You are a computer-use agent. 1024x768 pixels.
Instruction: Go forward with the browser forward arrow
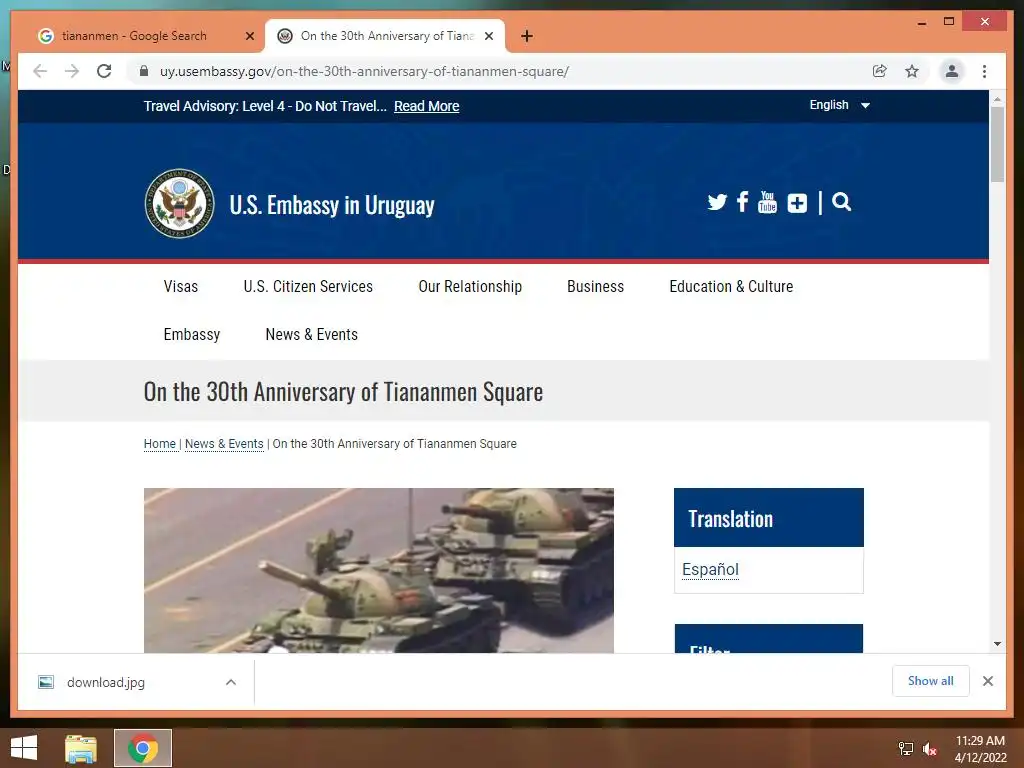pos(72,71)
